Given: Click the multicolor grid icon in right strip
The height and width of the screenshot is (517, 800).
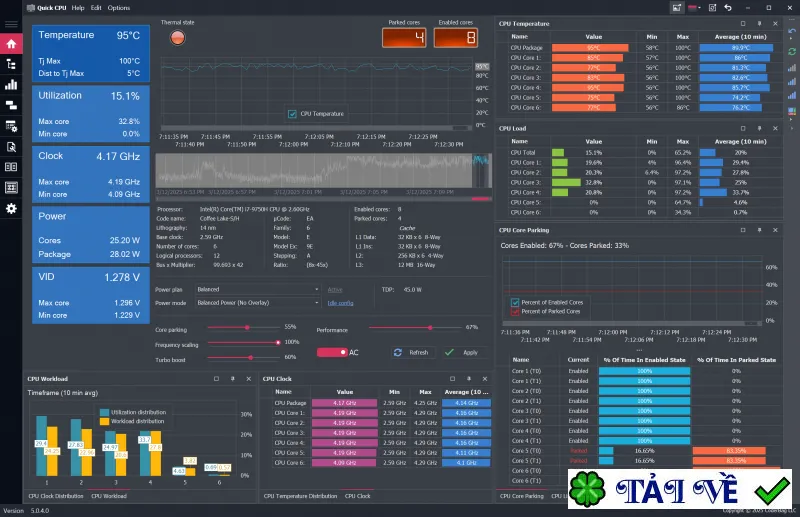Looking at the screenshot, I should (x=792, y=111).
